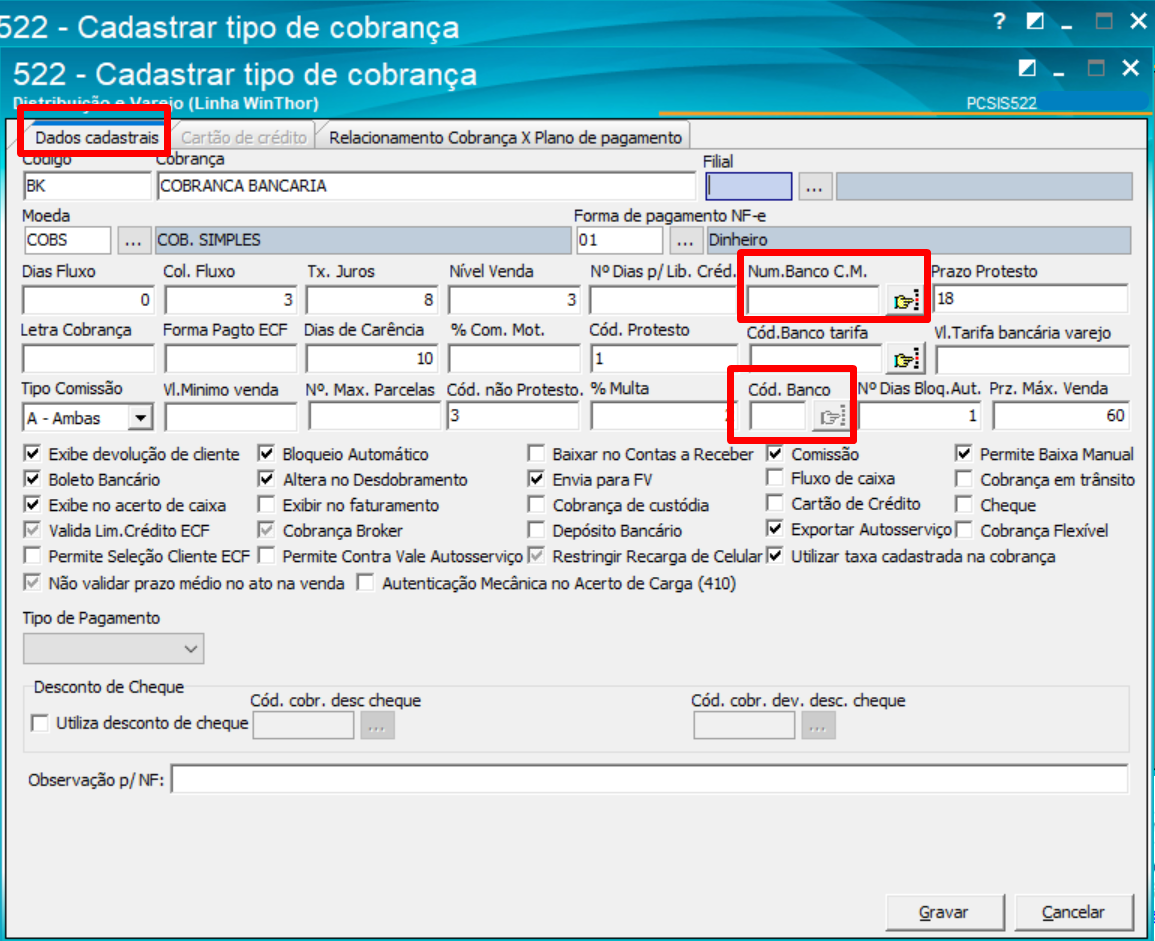Check Permite Contra Vale Autosserviço
This screenshot has width=1155, height=941.
tap(267, 555)
